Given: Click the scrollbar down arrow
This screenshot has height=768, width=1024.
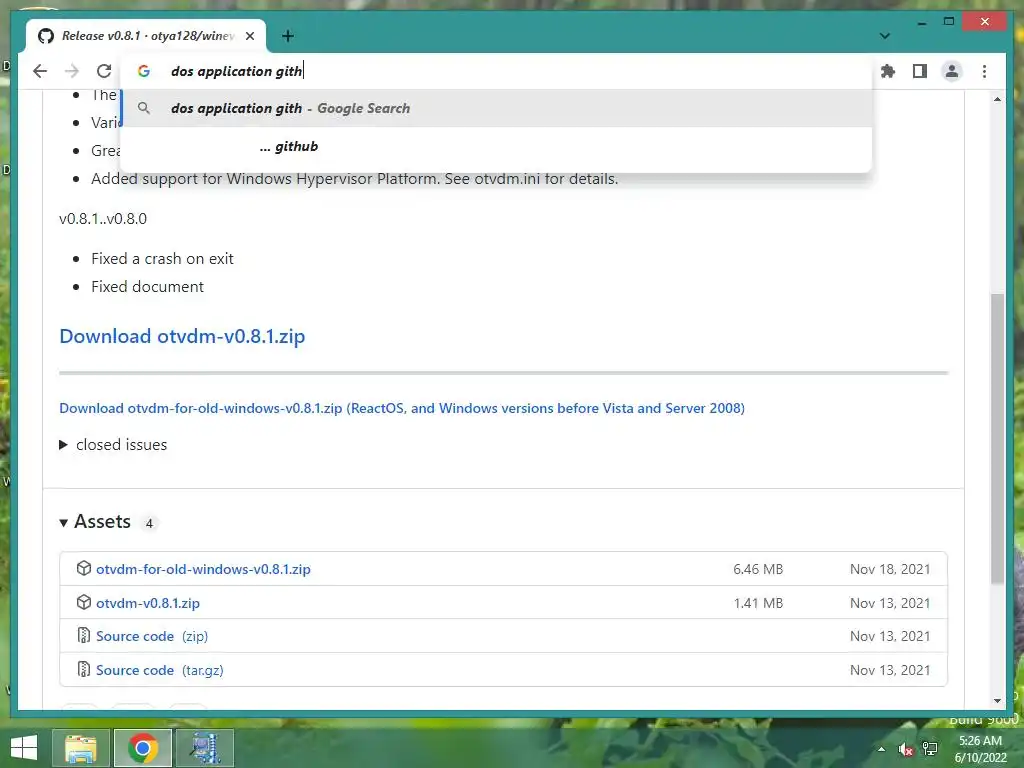Looking at the screenshot, I should tap(997, 701).
